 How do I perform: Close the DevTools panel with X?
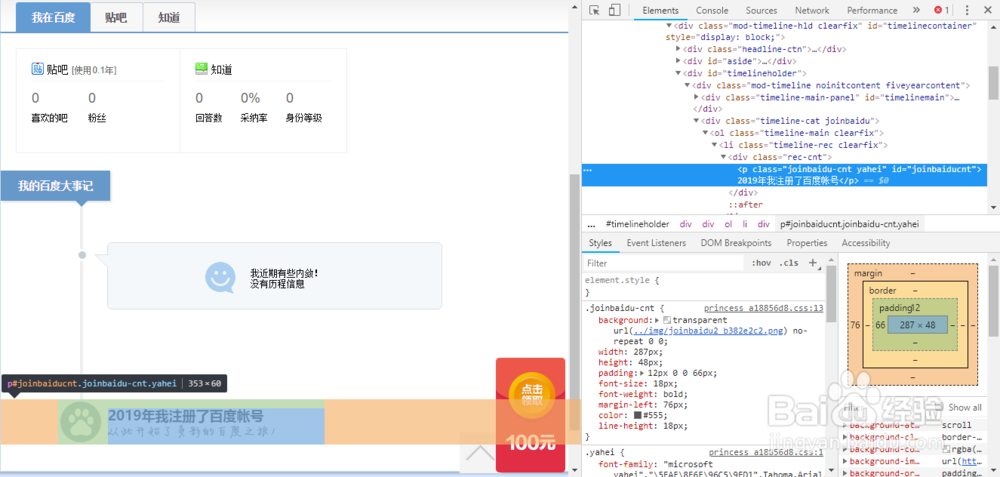[987, 10]
